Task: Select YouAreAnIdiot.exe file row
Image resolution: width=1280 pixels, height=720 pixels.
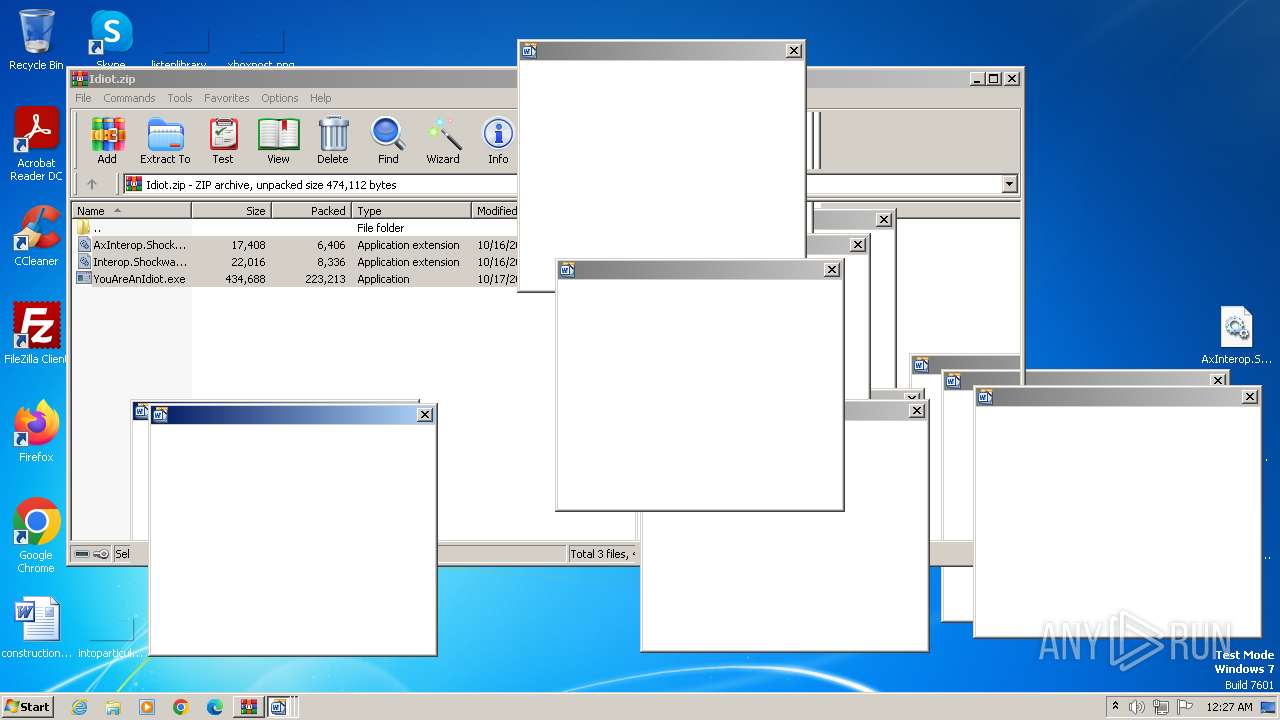Action: pos(295,279)
